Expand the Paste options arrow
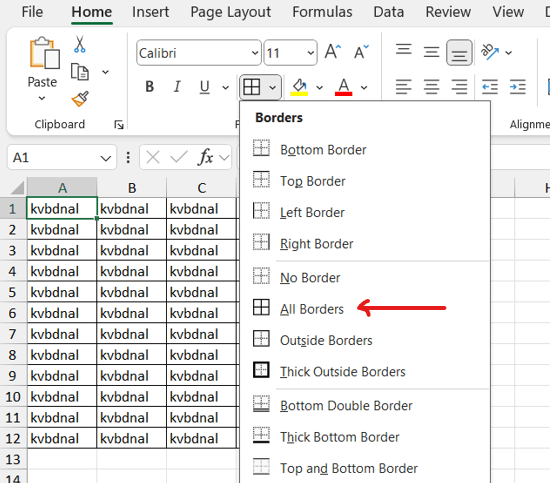The height and width of the screenshot is (483, 550). click(42, 99)
